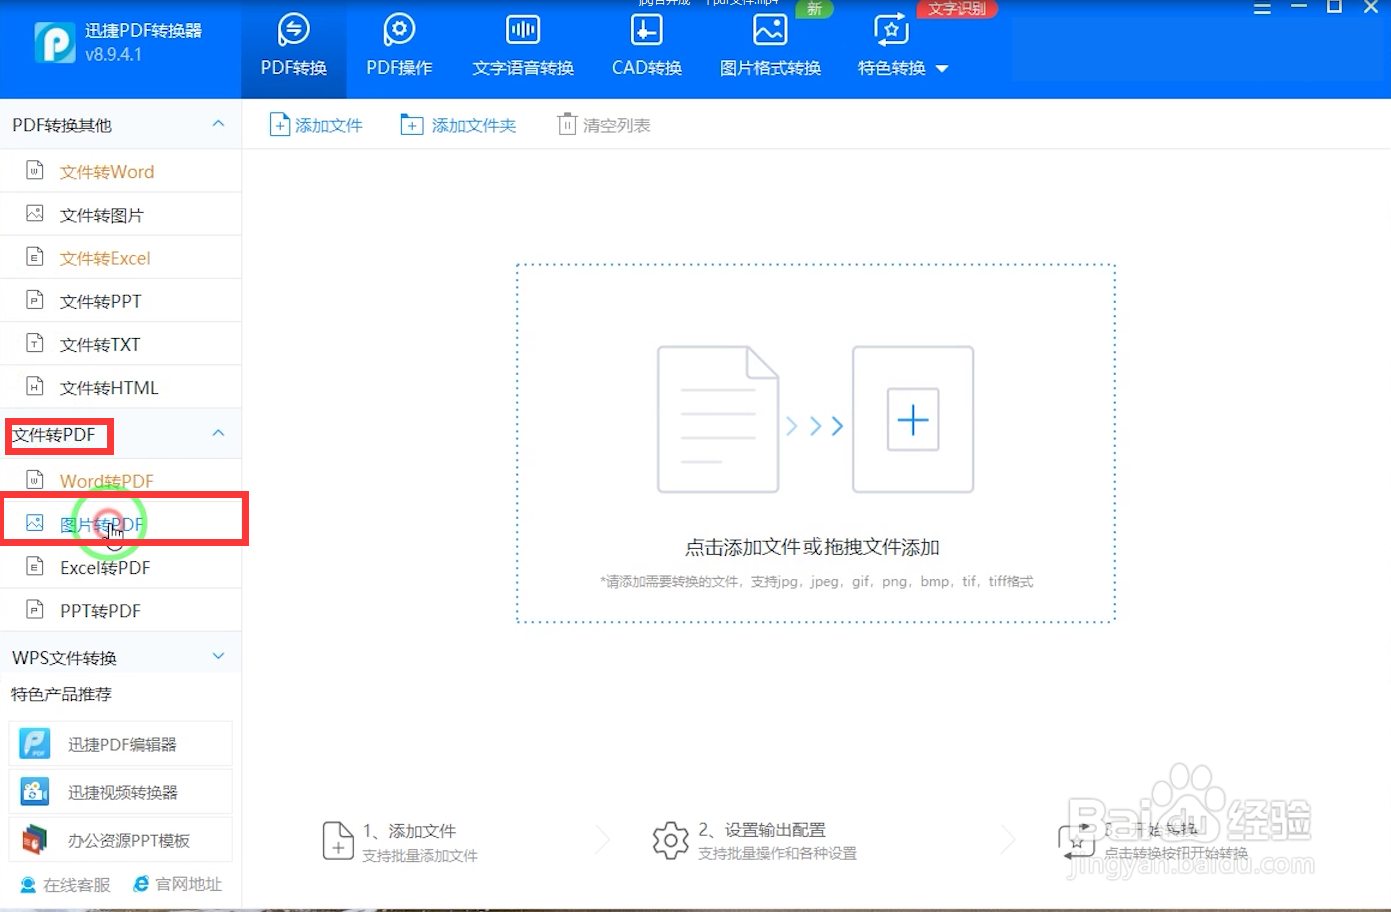Select 文件转HTML in sidebar
This screenshot has height=912, width=1391.
tap(120, 387)
